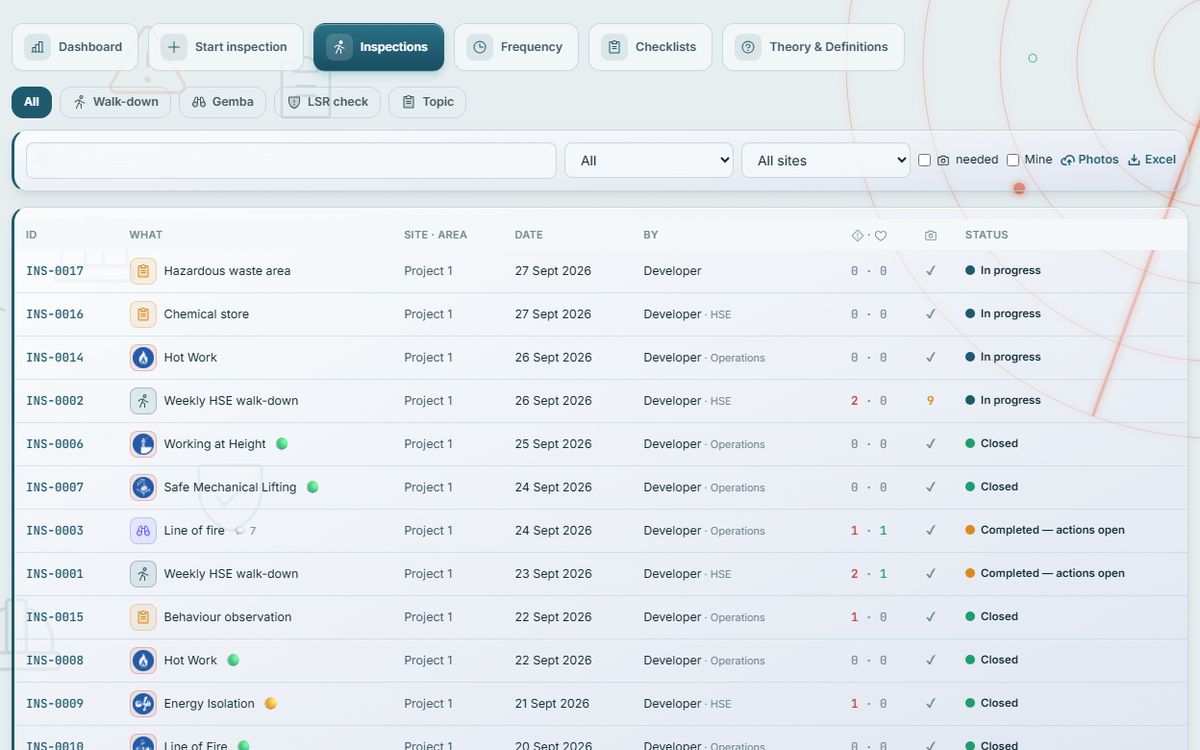Image resolution: width=1200 pixels, height=750 pixels.
Task: Click the photo check mark for INS-0017
Action: pos(931,271)
